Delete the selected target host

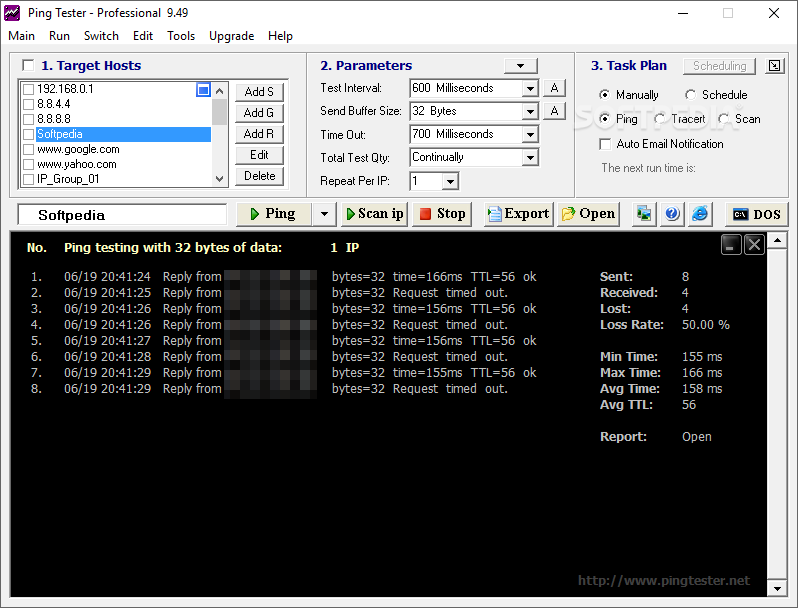259,176
